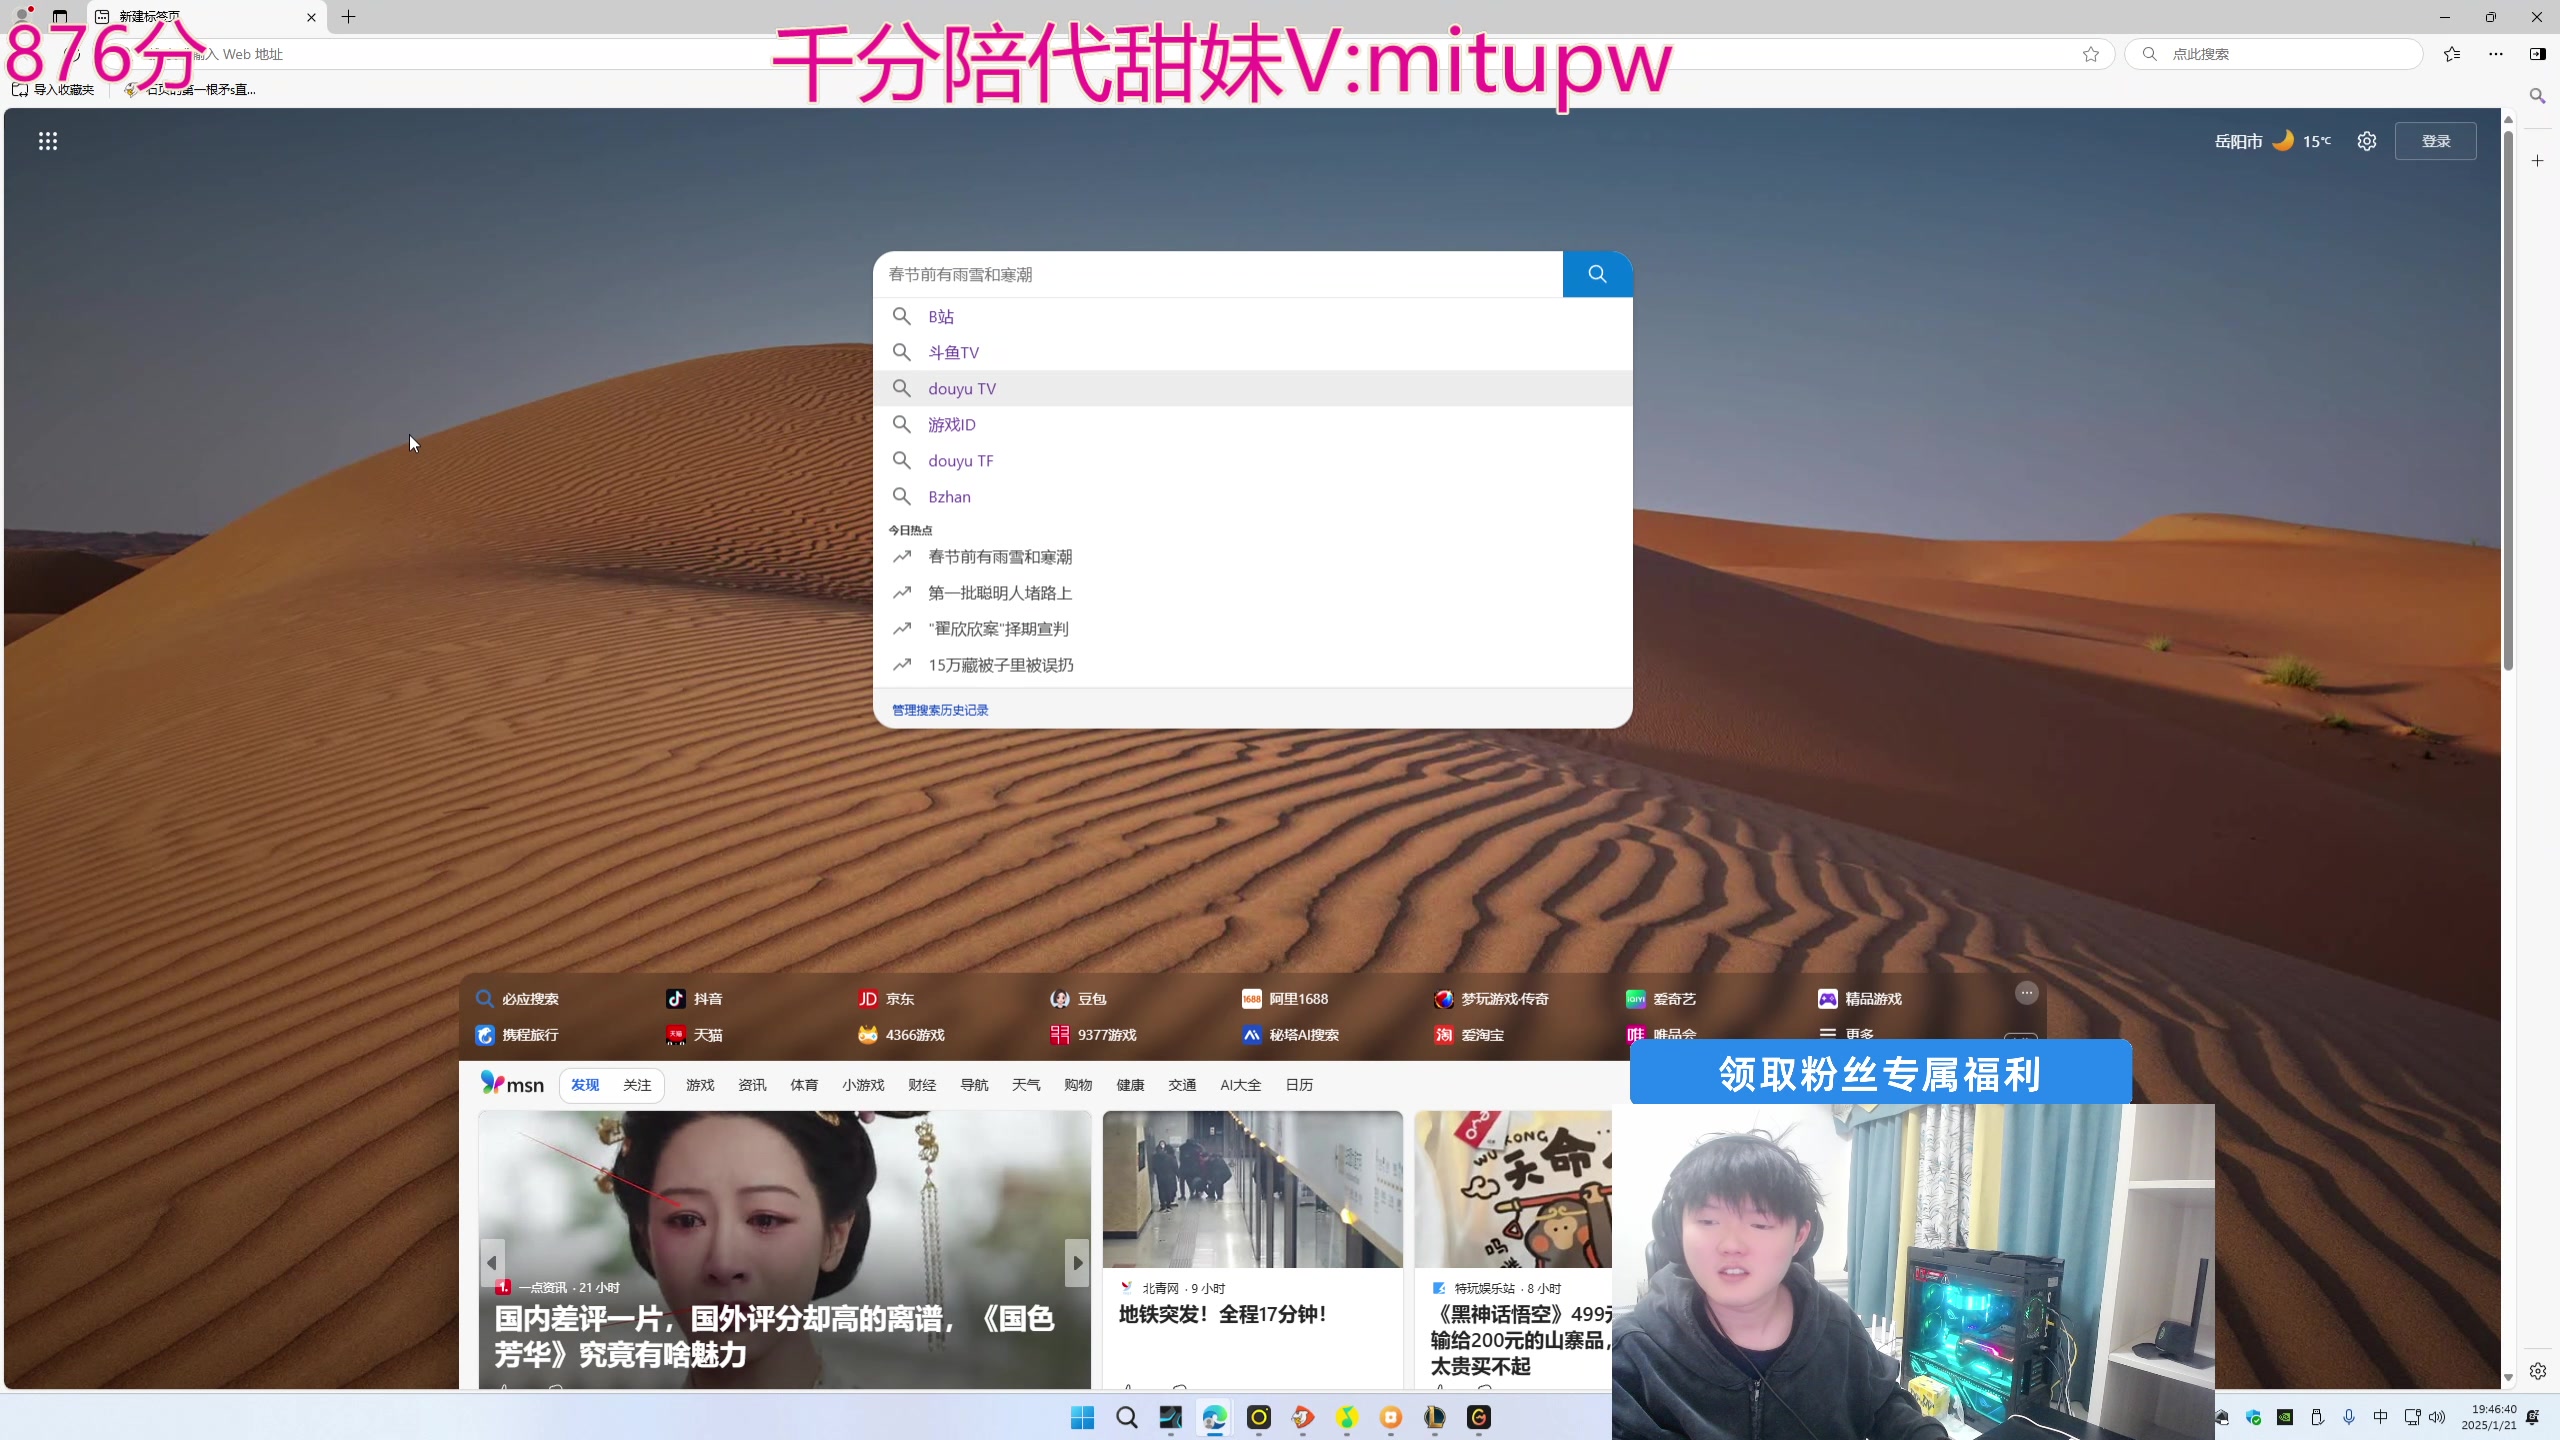The image size is (2560, 1440).
Task: Open trending topic 春节前有雨雪和寒潮
Action: pyautogui.click(x=1252, y=557)
